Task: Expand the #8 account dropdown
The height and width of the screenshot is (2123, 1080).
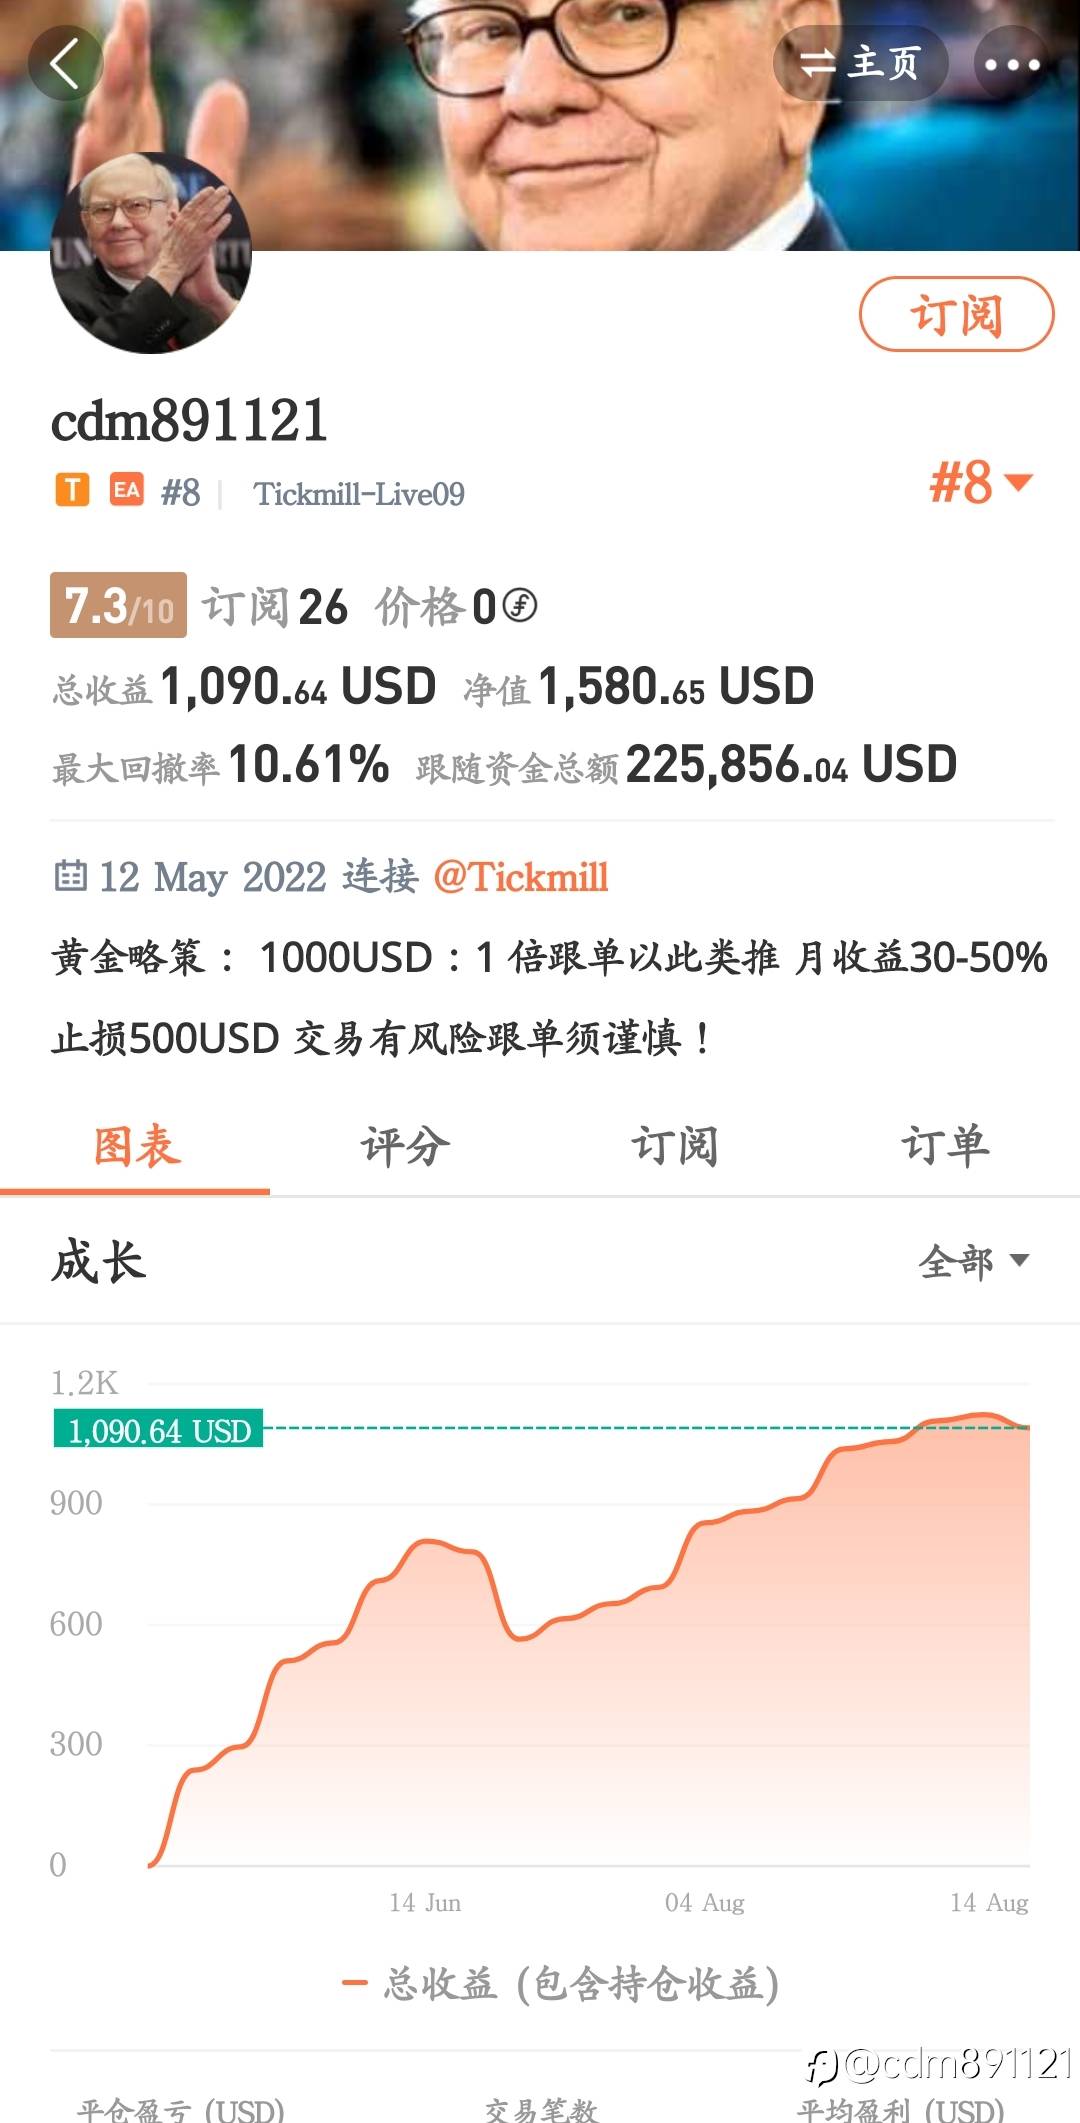Action: click(x=981, y=483)
